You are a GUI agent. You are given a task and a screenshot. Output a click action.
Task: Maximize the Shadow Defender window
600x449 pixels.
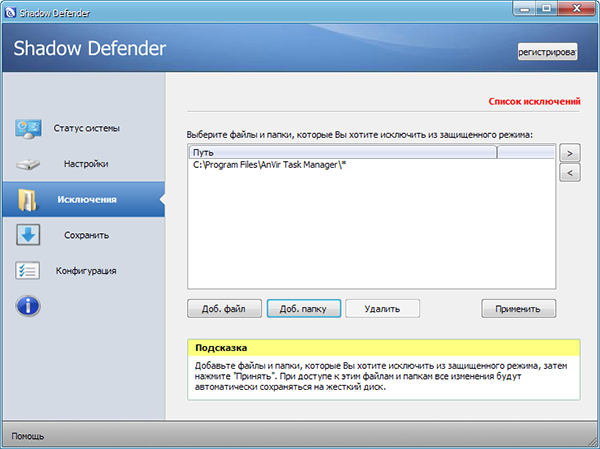(546, 8)
